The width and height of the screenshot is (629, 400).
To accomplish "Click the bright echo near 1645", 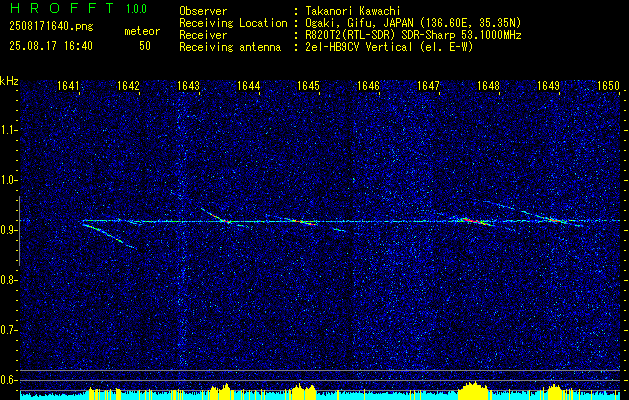I will [306, 221].
